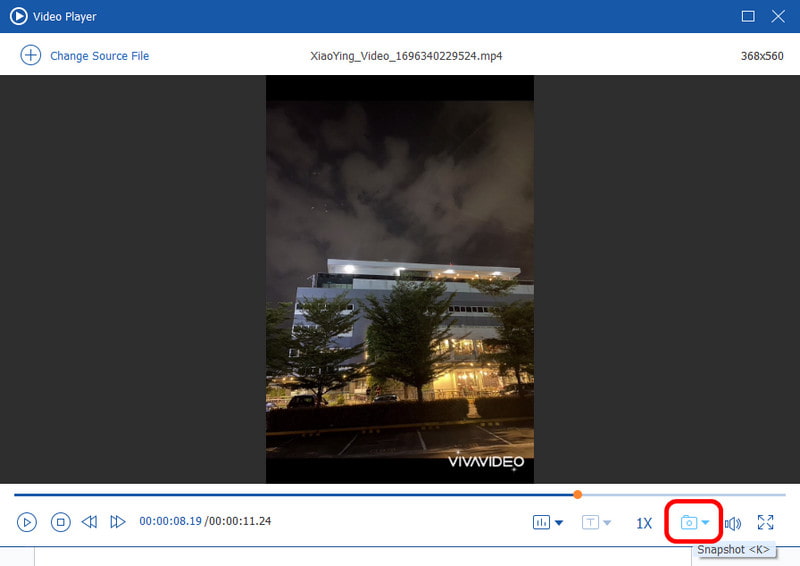Click the audio track bars icon
This screenshot has width=800, height=566.
542,522
